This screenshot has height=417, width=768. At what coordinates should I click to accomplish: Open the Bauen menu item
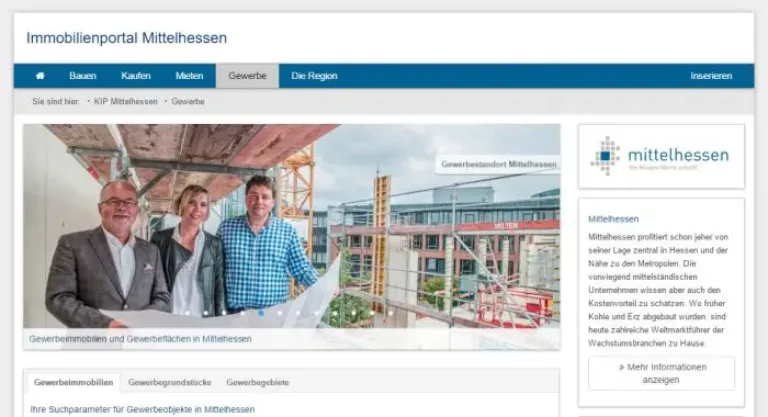tap(83, 76)
